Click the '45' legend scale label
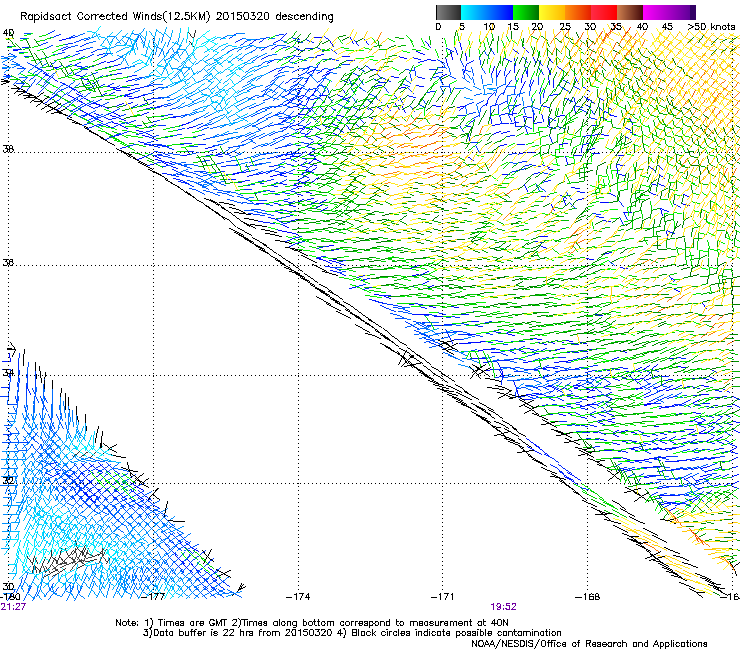 (x=667, y=27)
